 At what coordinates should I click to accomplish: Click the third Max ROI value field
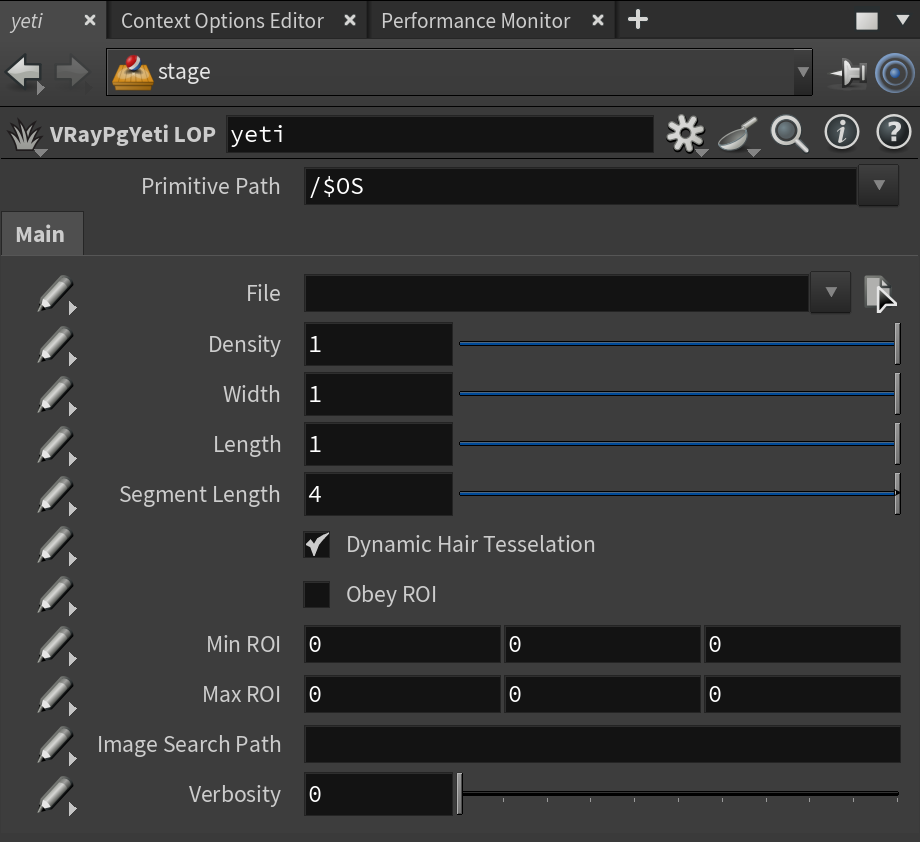click(x=803, y=694)
